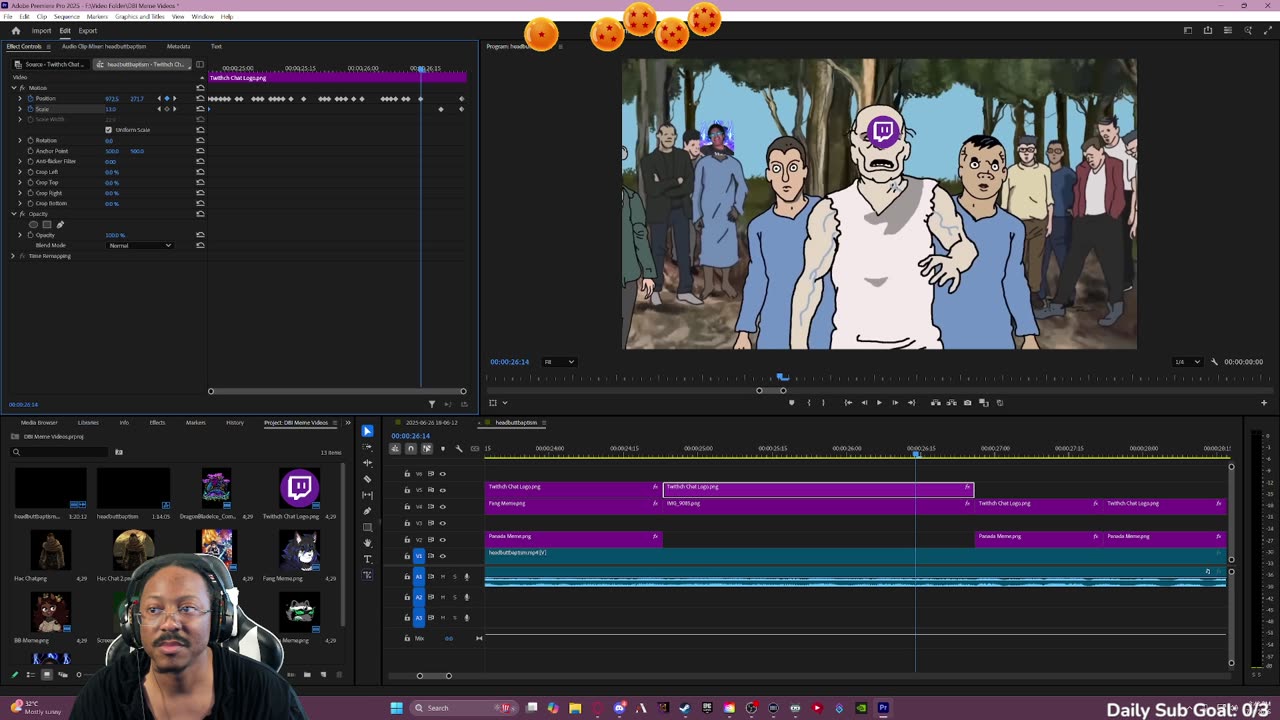Go to next Position keyframe
Image resolution: width=1280 pixels, height=720 pixels.
click(174, 98)
